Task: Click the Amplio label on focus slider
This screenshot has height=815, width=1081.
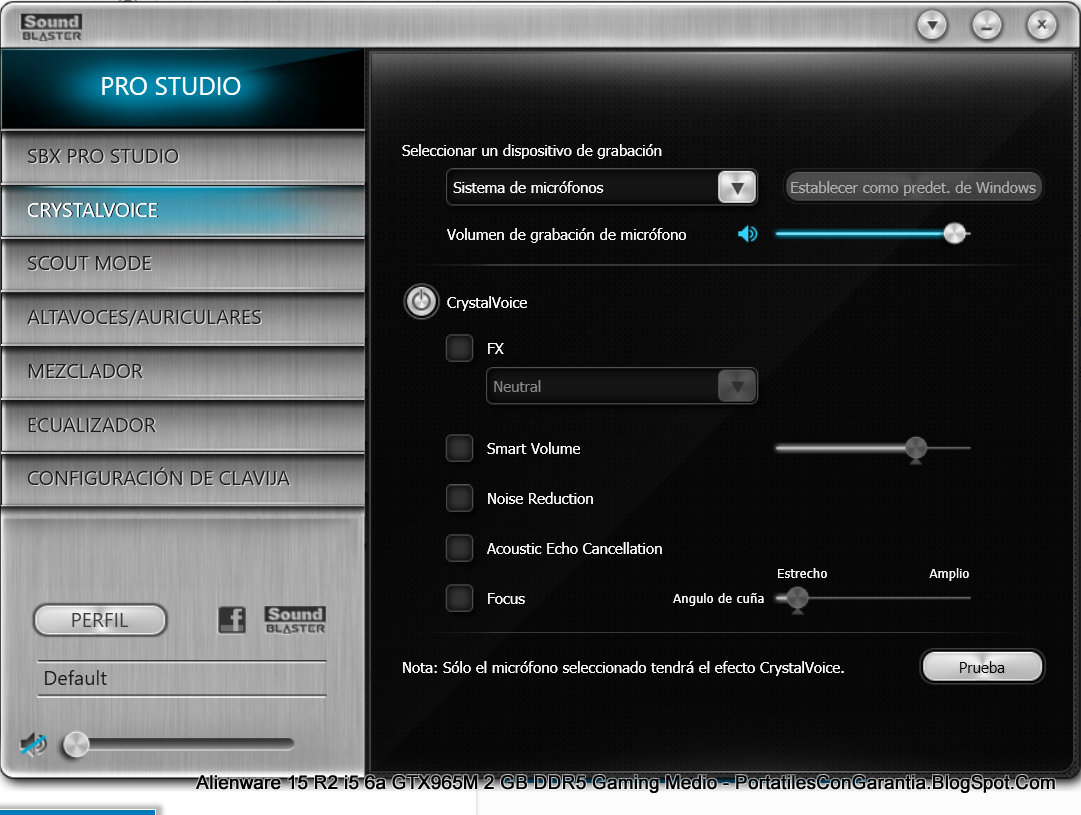Action: (x=949, y=574)
